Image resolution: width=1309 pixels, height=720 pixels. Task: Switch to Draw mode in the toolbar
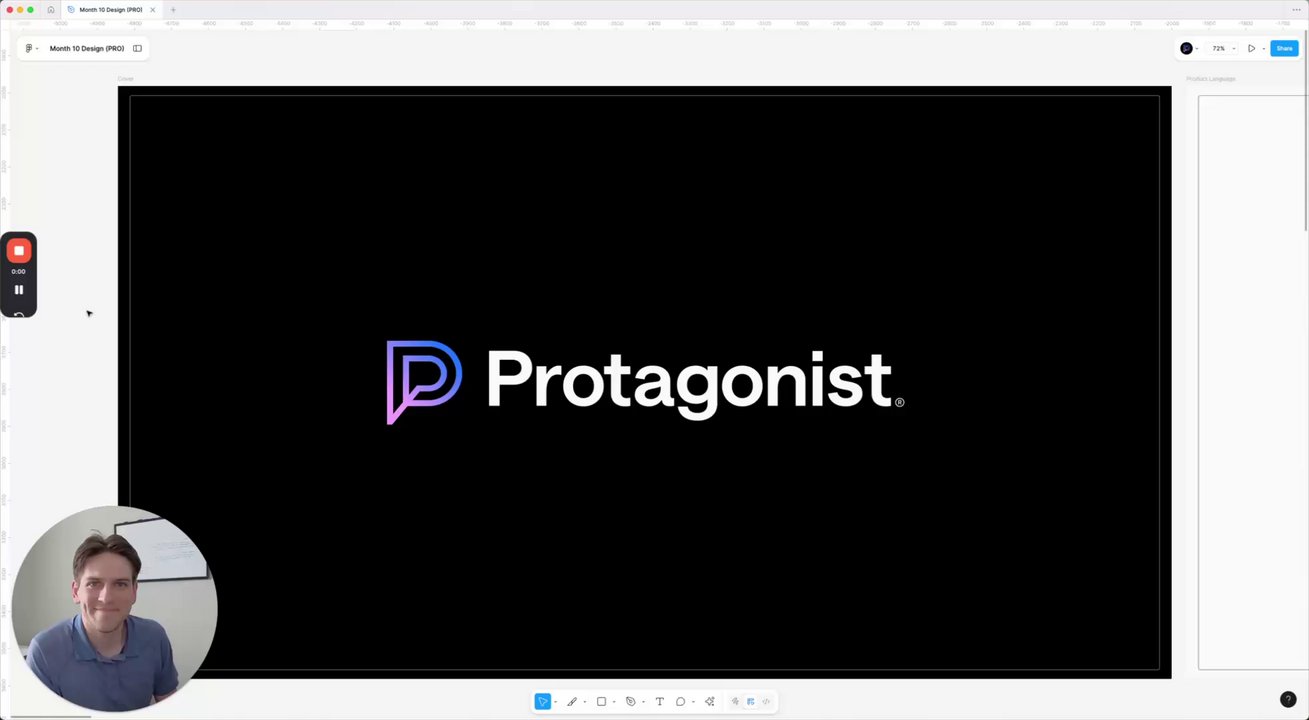click(x=735, y=702)
